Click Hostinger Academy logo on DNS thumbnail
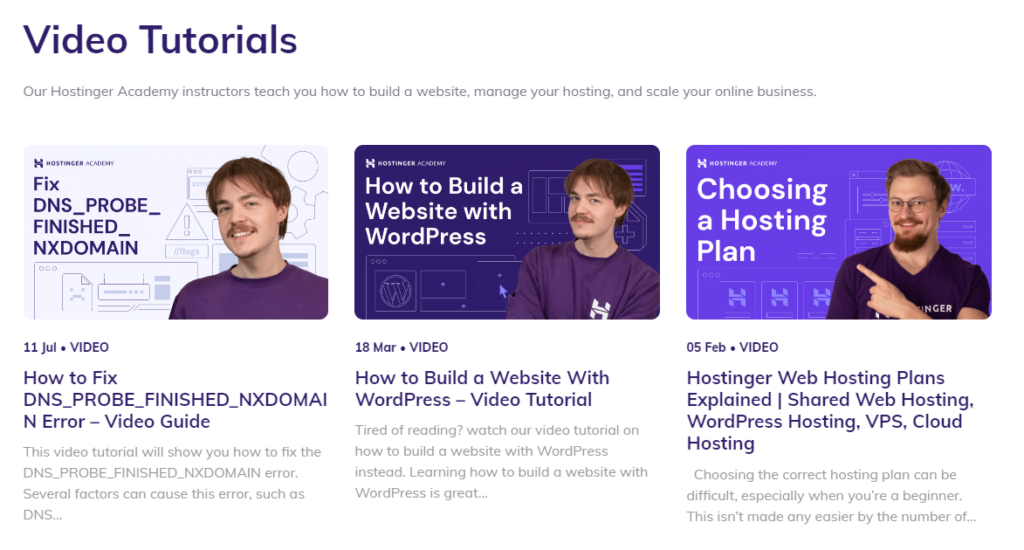1024x550 pixels. [74, 163]
